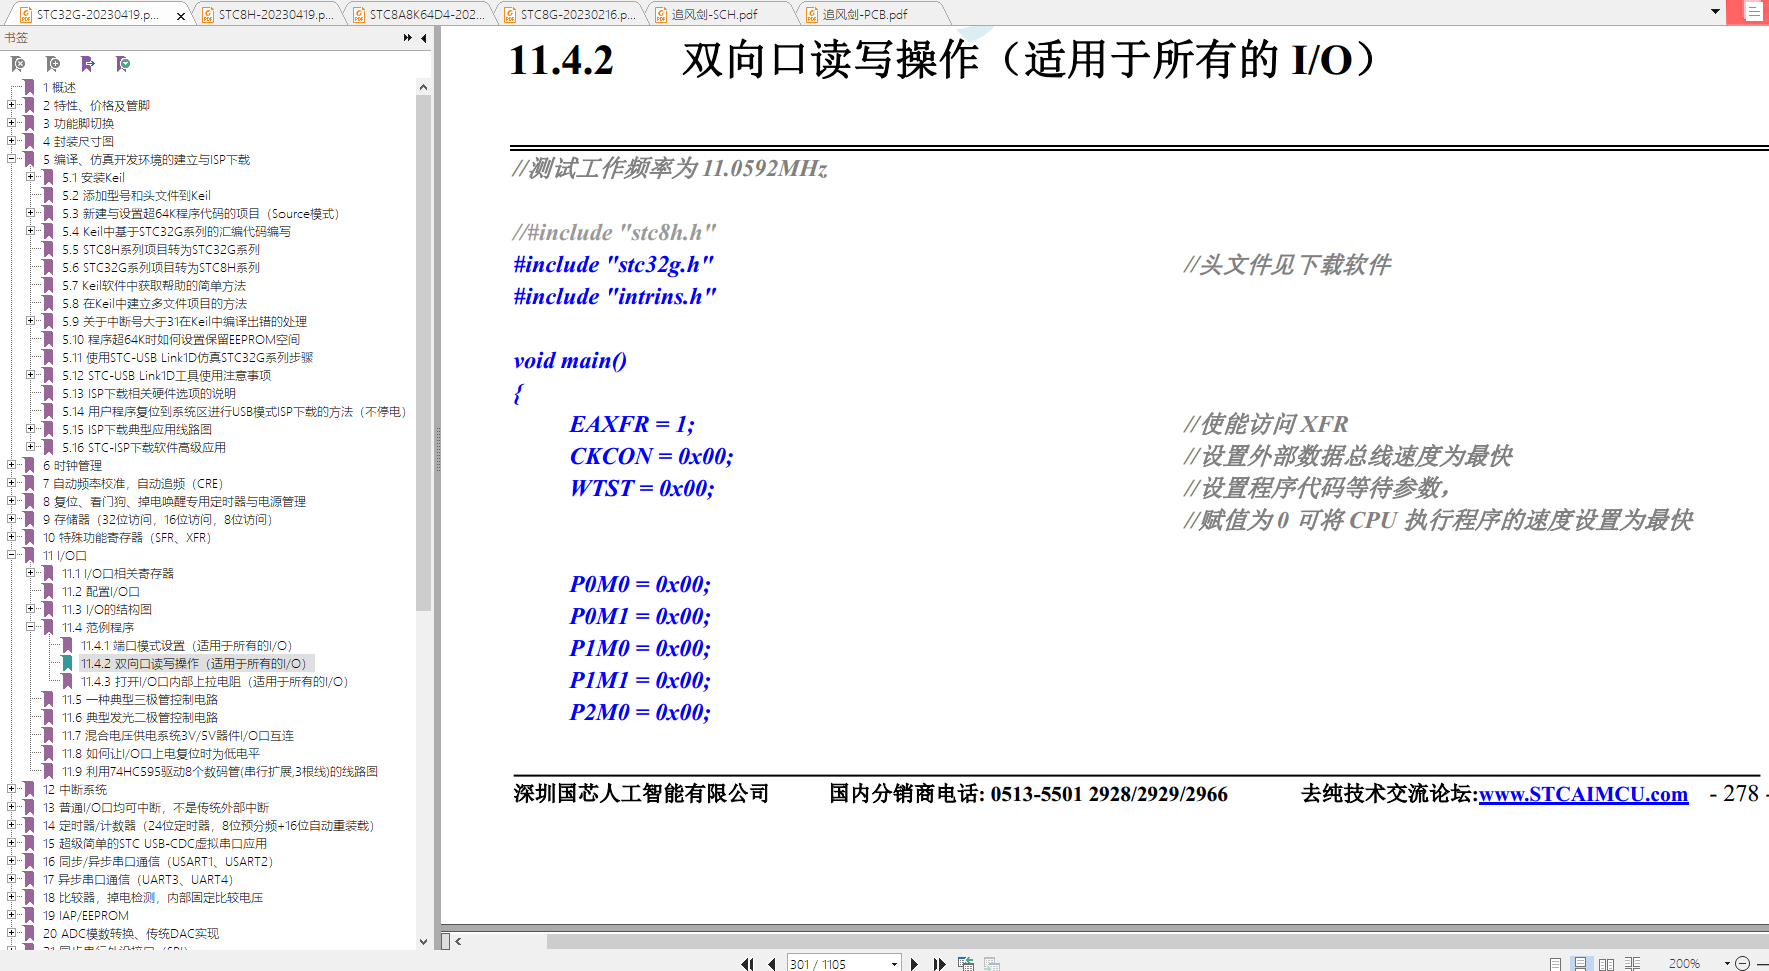
Task: Open the www.STCAIMCU.com forum link
Action: click(1583, 794)
